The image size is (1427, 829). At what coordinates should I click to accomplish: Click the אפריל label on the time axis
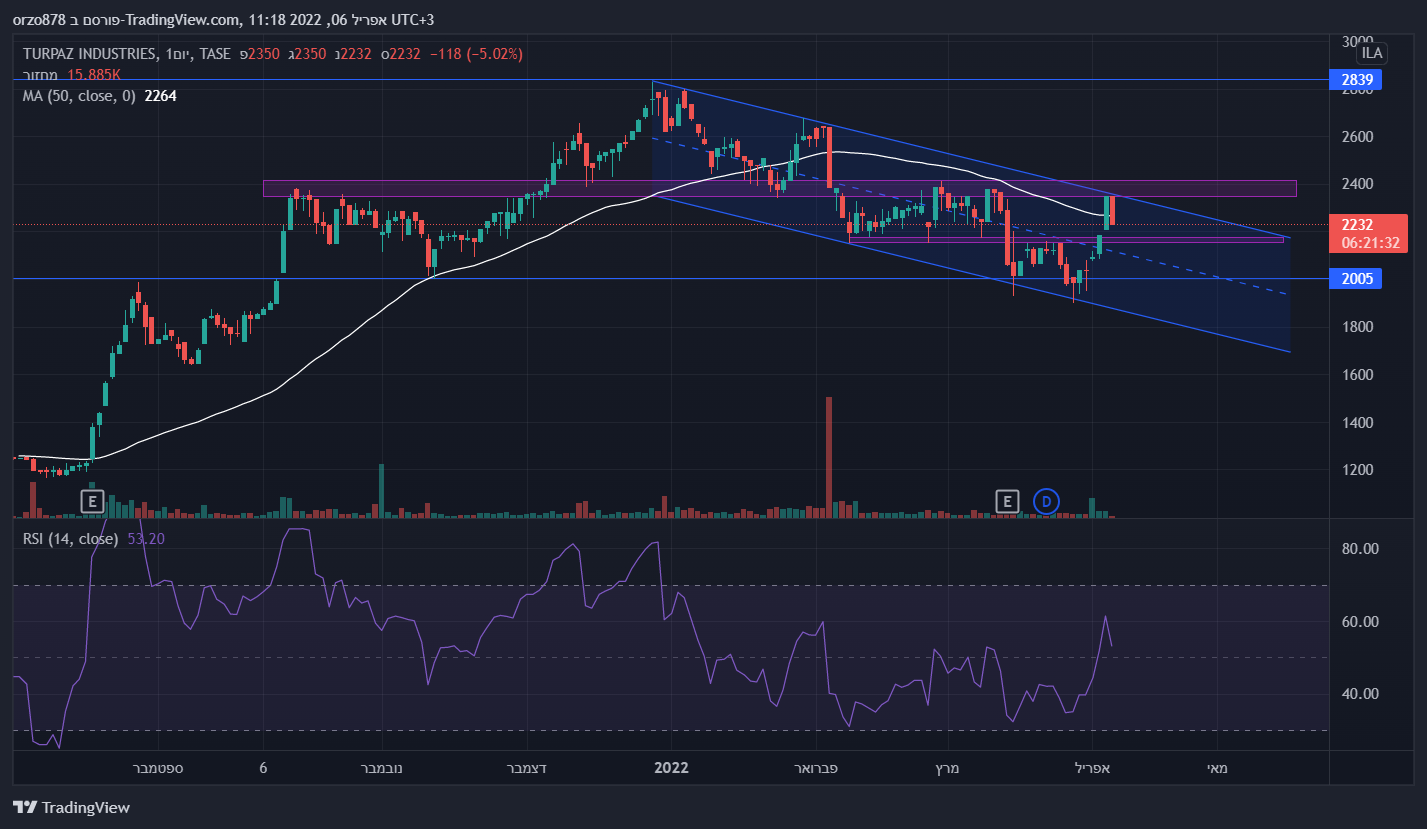(x=1093, y=768)
